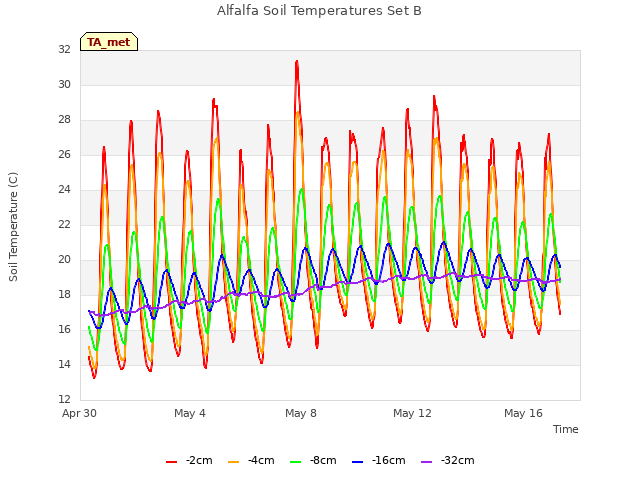Screen dimensions: 640x480
Task: Click the 22 y-axis tick label
Action: click(x=64, y=225)
